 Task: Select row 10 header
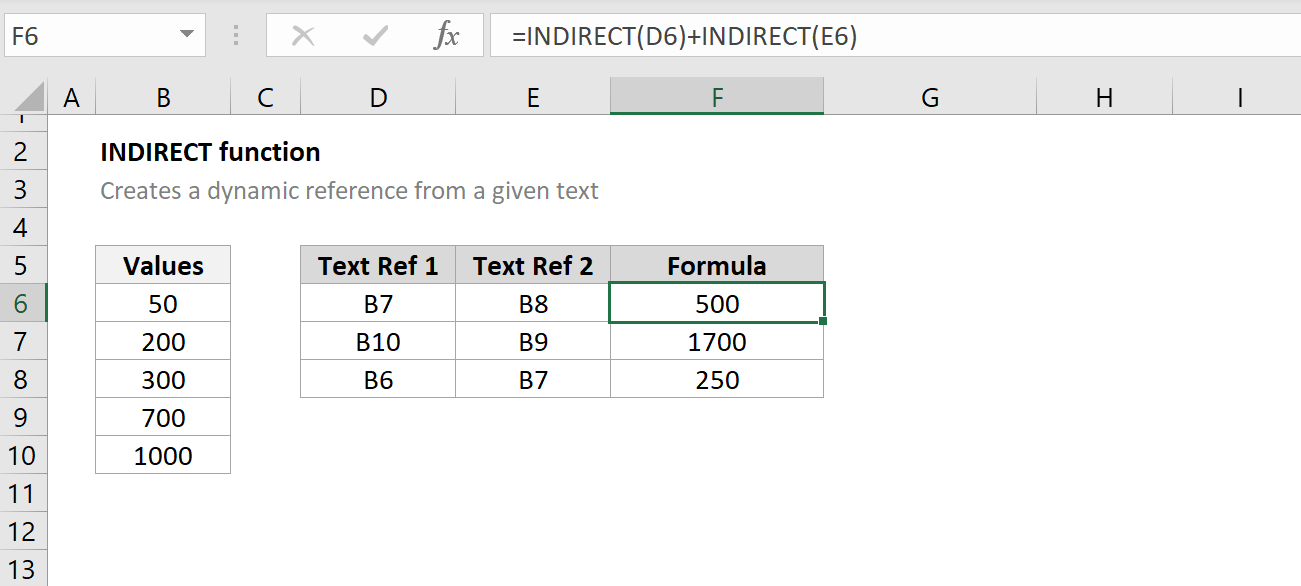[x=23, y=455]
